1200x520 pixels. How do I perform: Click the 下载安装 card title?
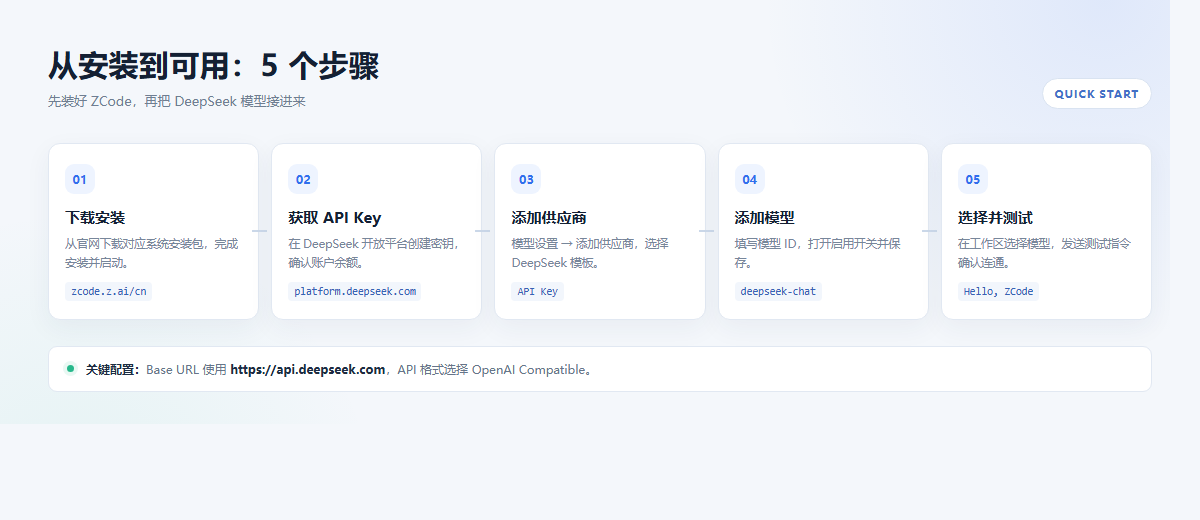point(95,218)
